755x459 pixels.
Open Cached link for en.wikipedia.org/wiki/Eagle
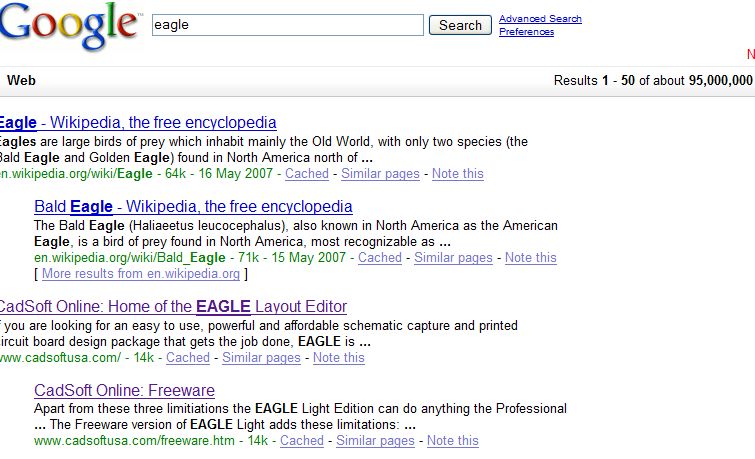coord(307,174)
